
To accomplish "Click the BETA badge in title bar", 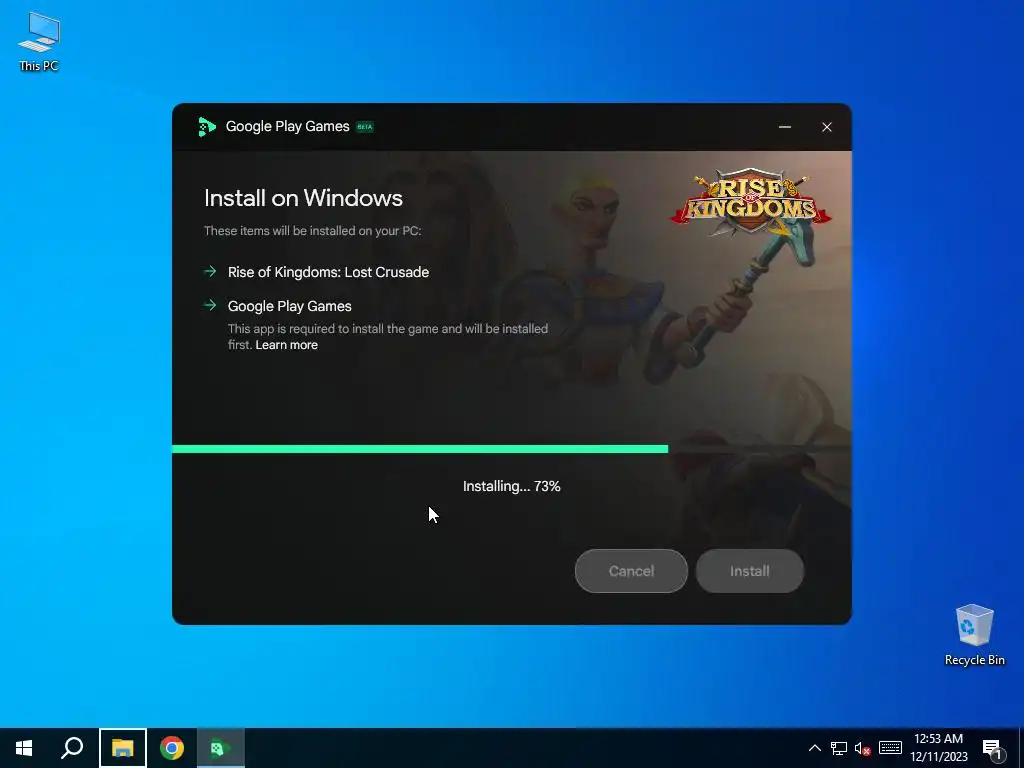I will click(x=364, y=127).
